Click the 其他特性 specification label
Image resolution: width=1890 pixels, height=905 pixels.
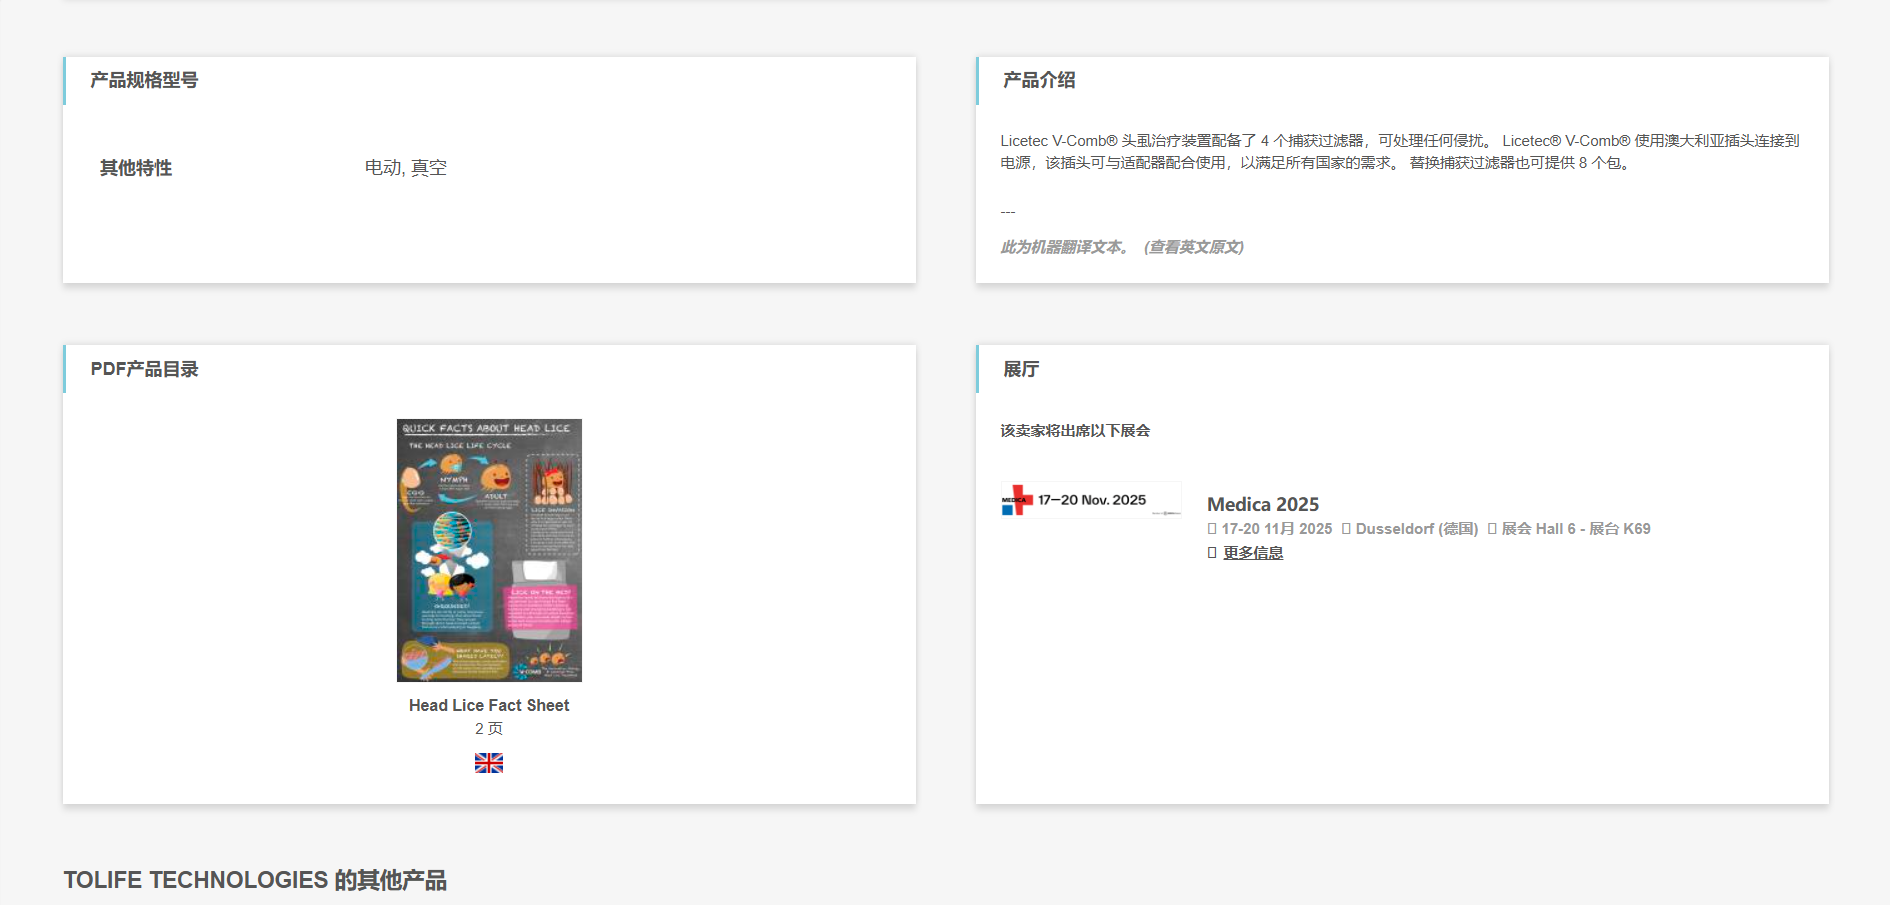[x=134, y=168]
